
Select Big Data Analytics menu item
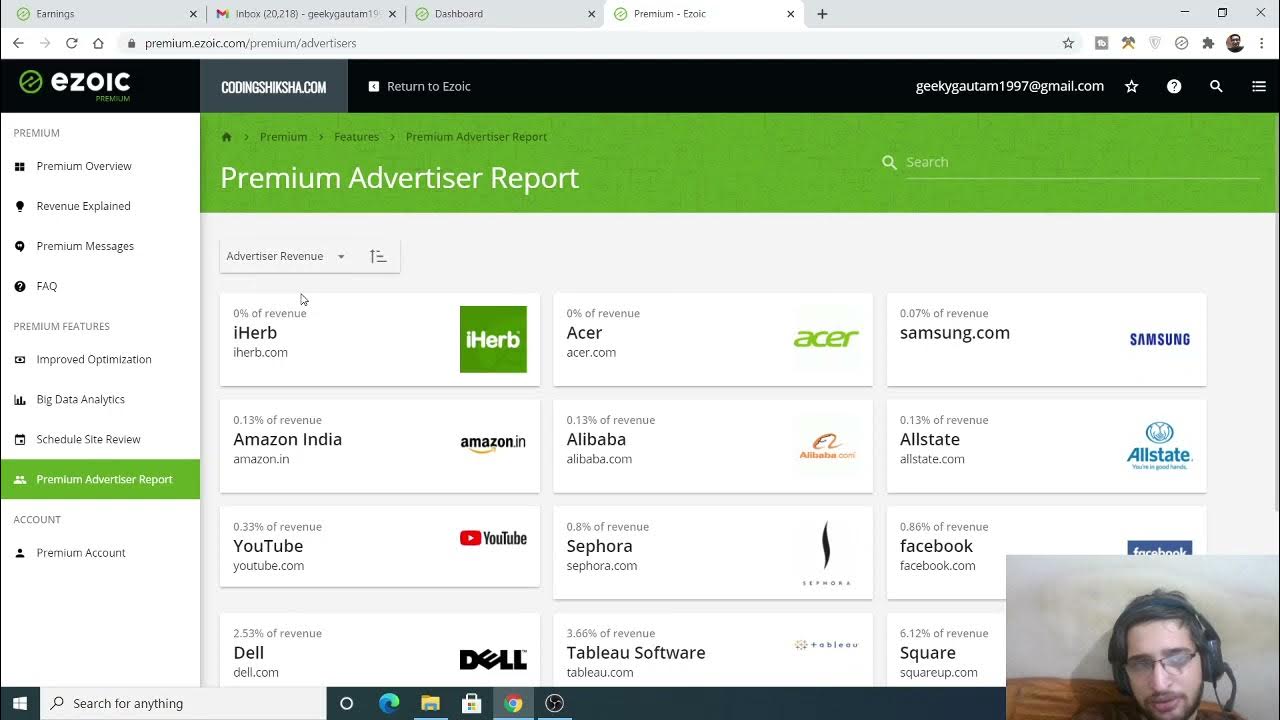[x=80, y=399]
